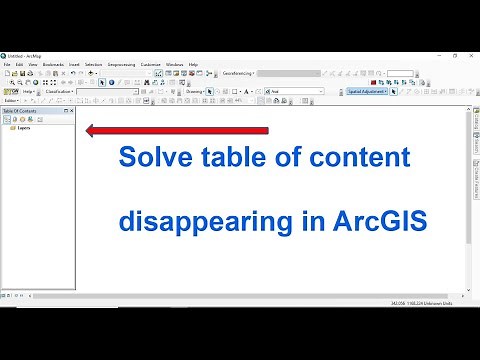Click the text box beside the Georeferencing tools

tap(400, 73)
